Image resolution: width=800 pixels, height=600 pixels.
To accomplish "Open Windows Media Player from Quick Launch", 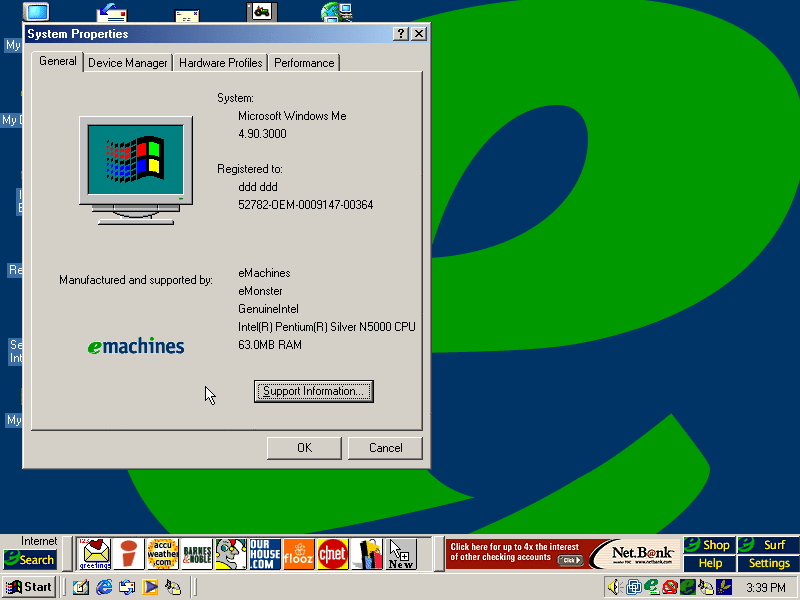I will 150,587.
